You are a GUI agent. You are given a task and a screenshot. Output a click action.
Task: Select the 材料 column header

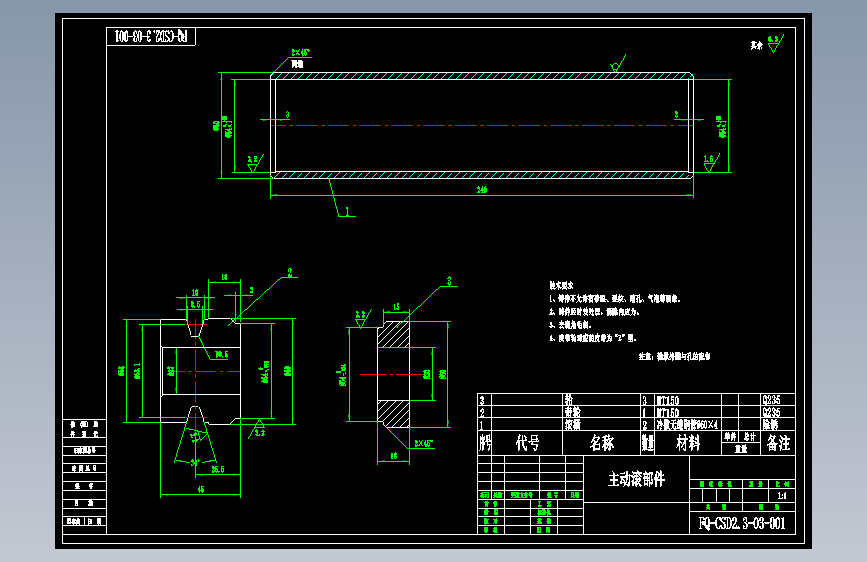coord(688,443)
